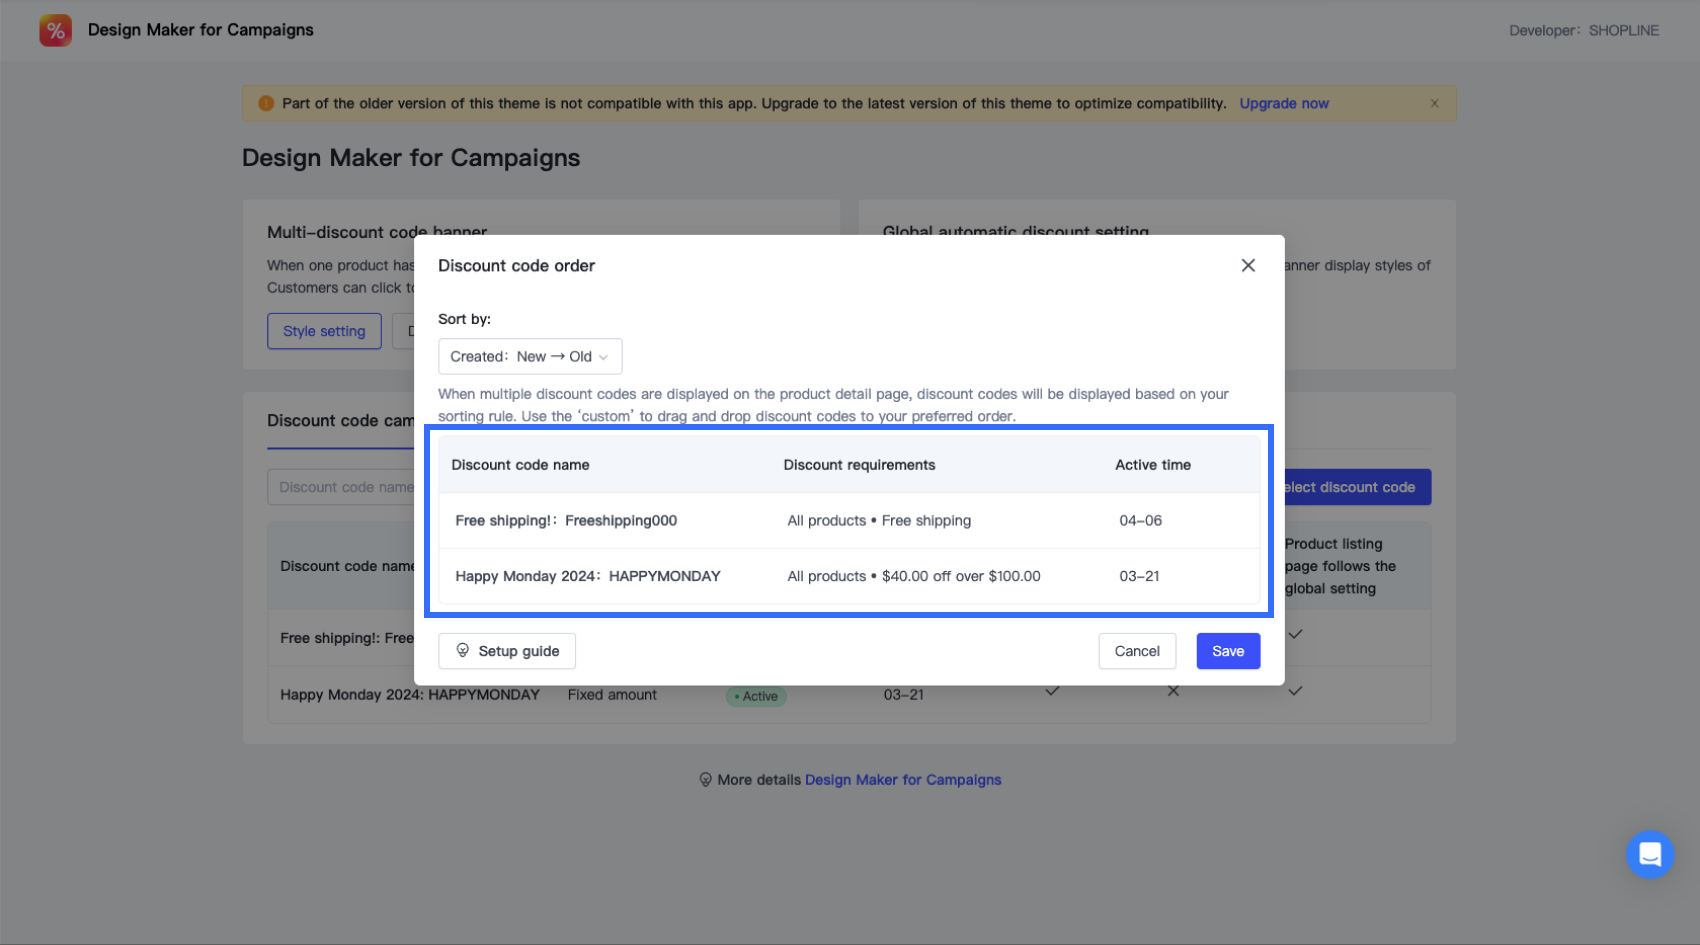This screenshot has width=1700, height=945.
Task: Click the orange warning icon in banner
Action: [266, 103]
